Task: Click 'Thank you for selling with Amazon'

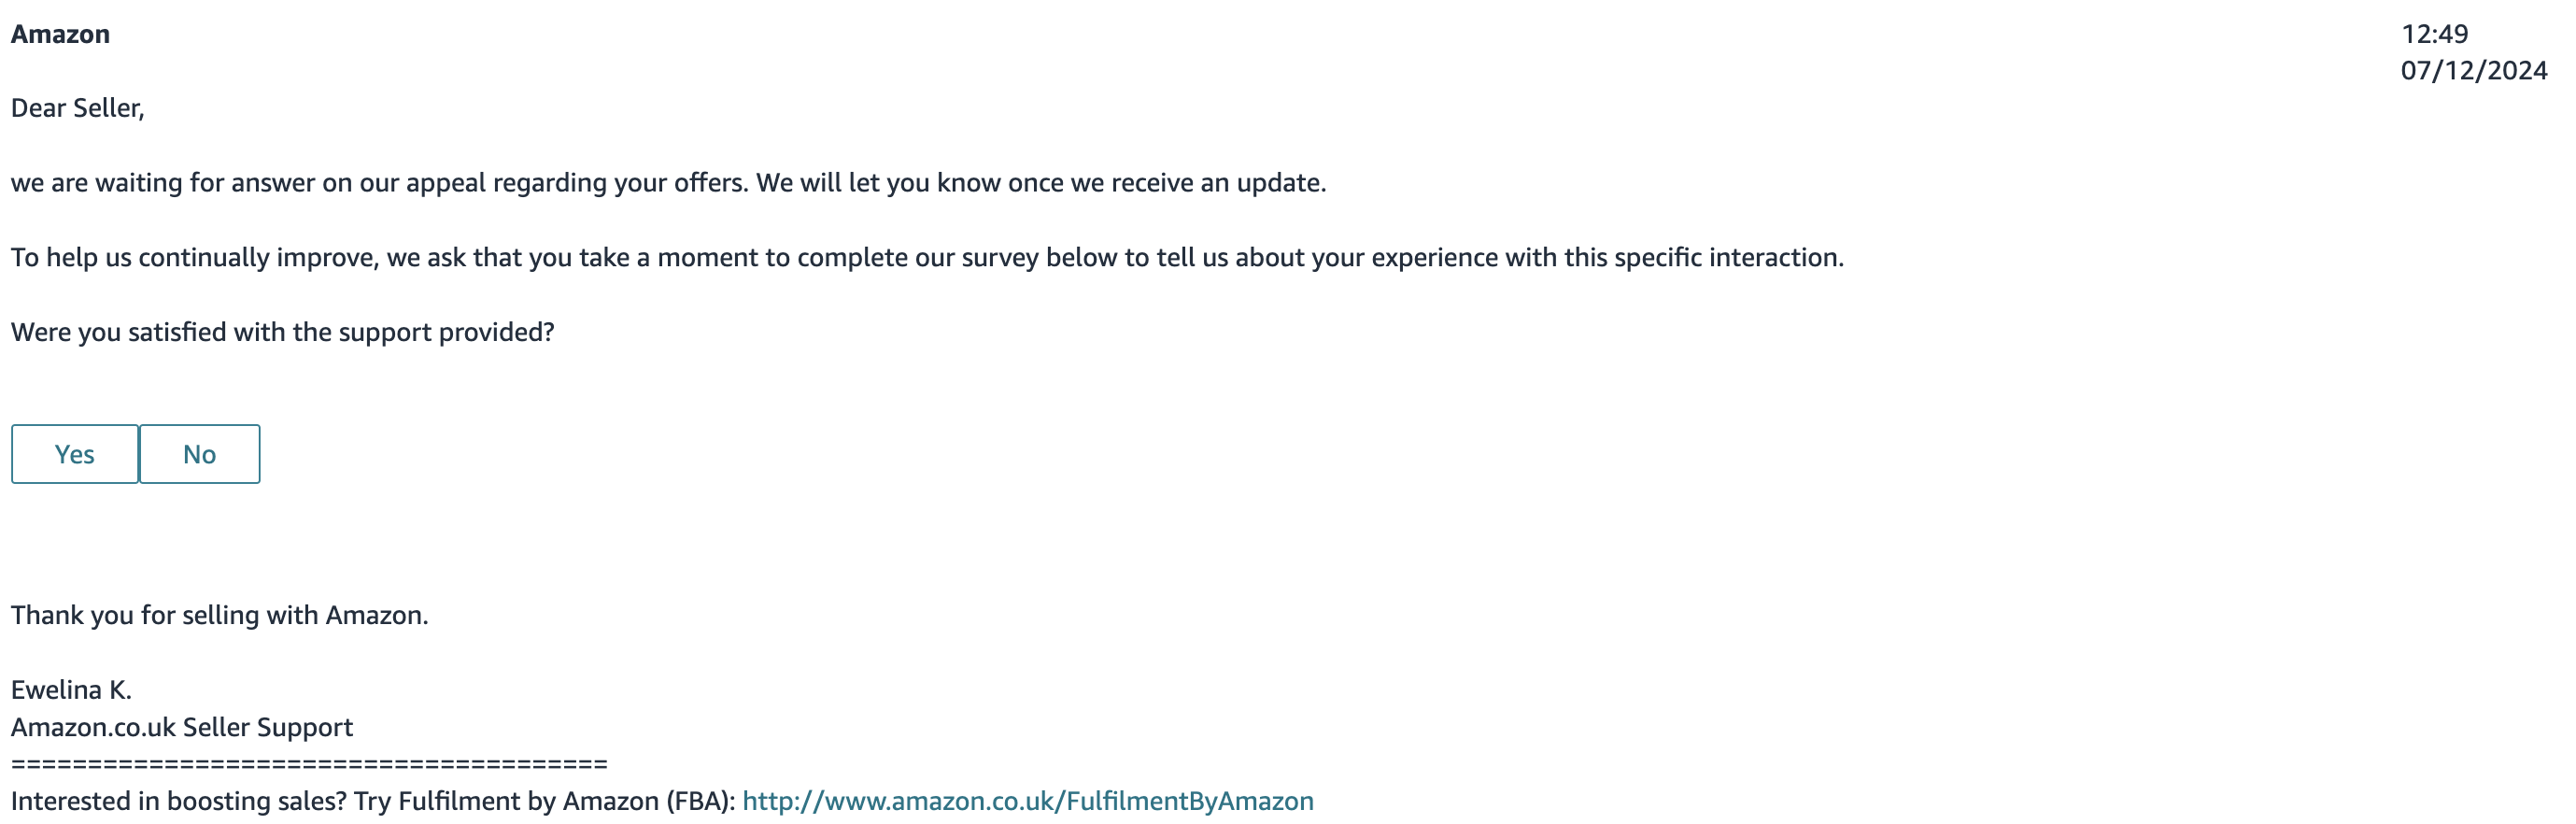Action: pyautogui.click(x=220, y=615)
